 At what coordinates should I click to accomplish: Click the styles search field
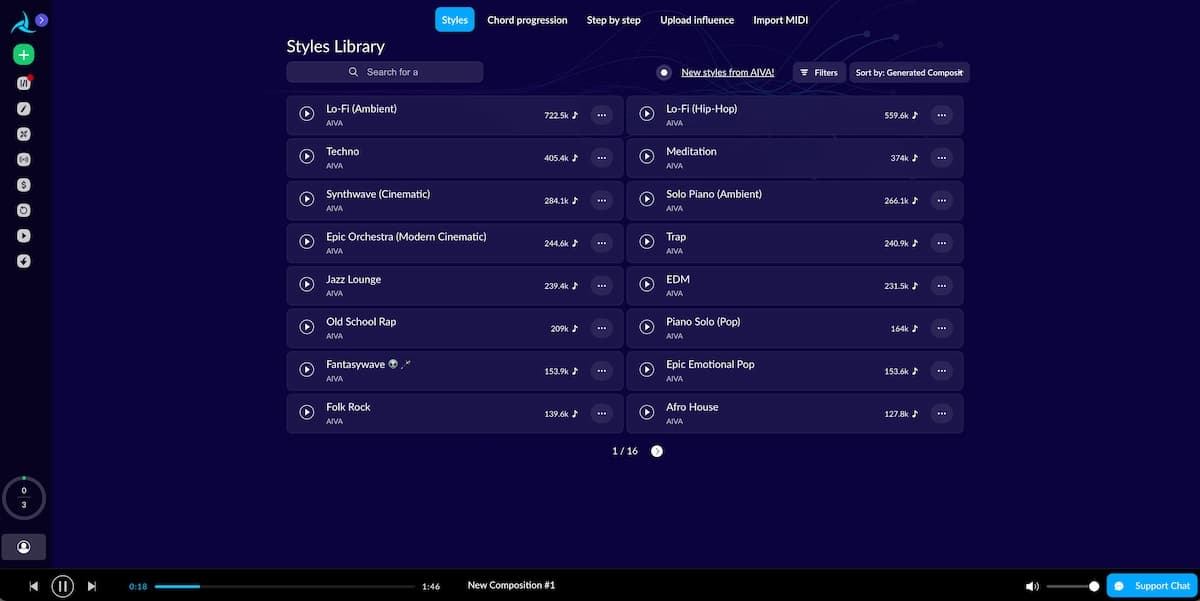click(x=385, y=72)
